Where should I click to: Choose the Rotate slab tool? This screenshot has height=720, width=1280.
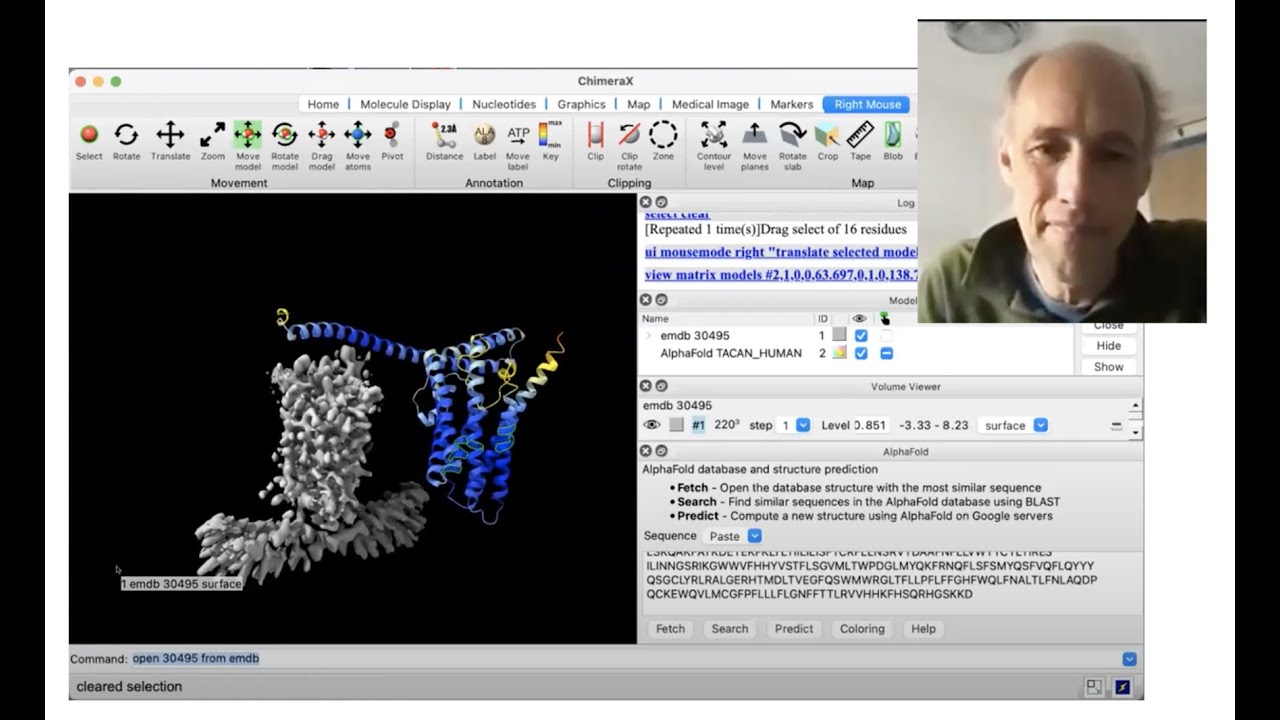[793, 146]
